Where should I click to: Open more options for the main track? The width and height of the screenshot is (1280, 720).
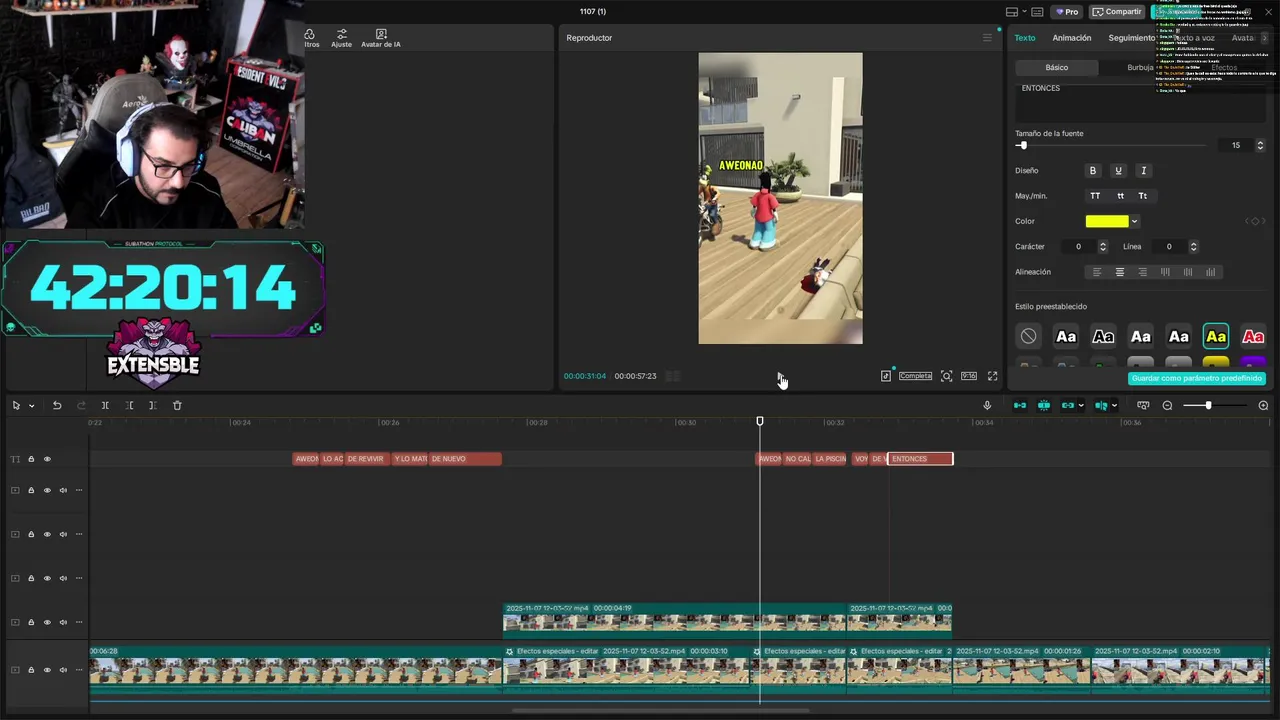point(79,670)
